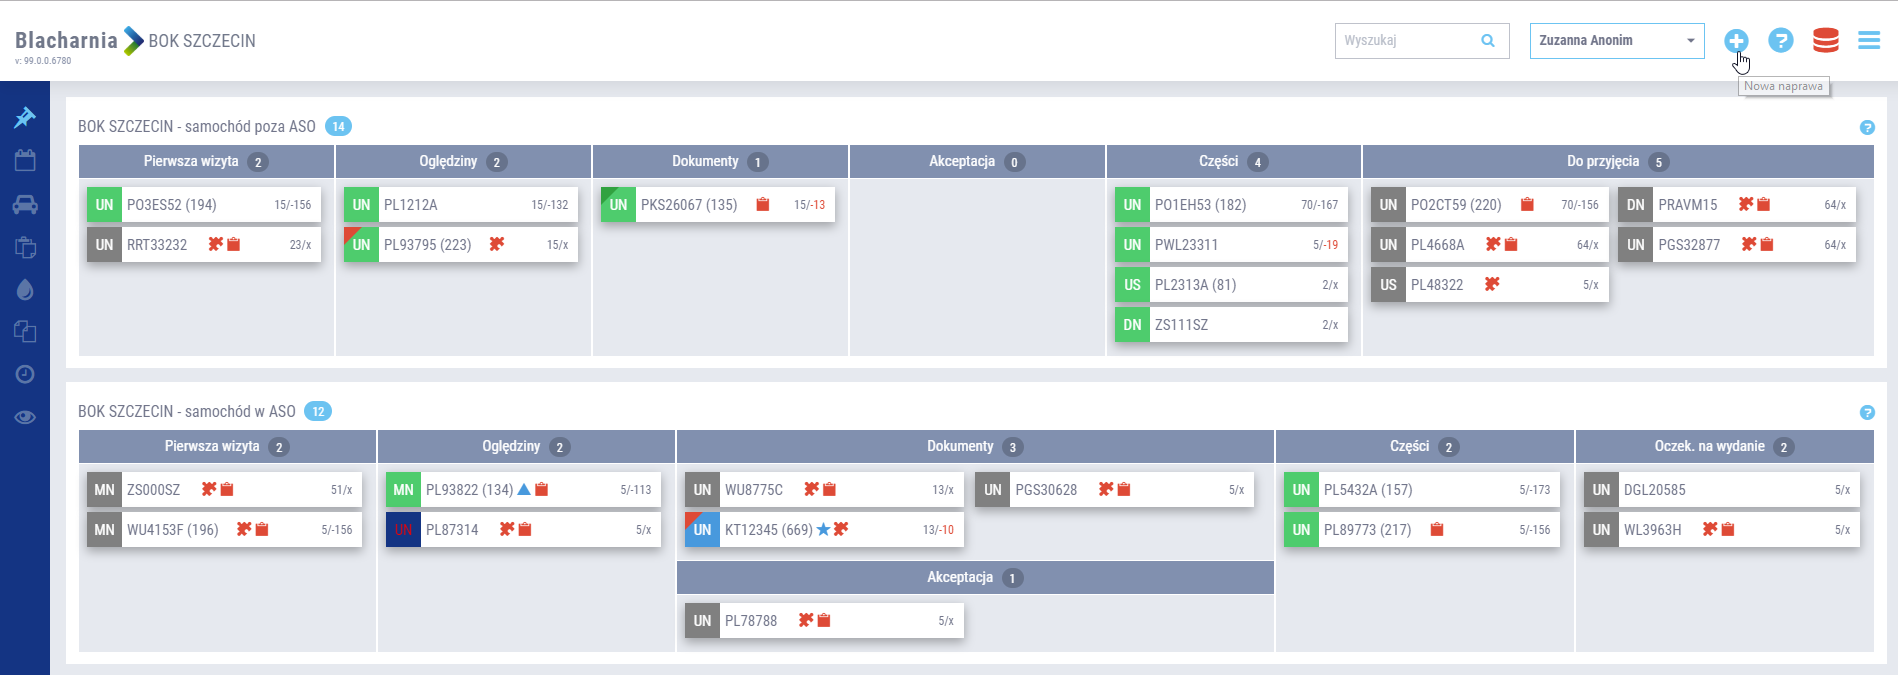Open help for 'samochód w ASO' board
The width and height of the screenshot is (1898, 675).
pyautogui.click(x=1866, y=413)
